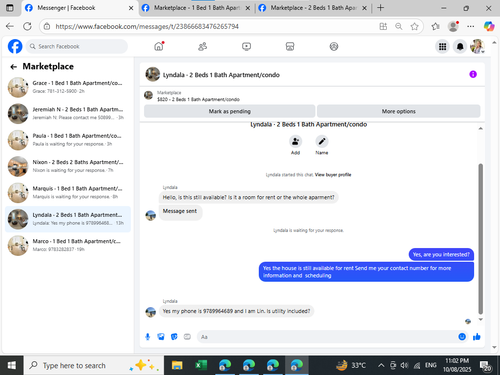Open the Facebook logo home link
The width and height of the screenshot is (500, 375).
(15, 46)
